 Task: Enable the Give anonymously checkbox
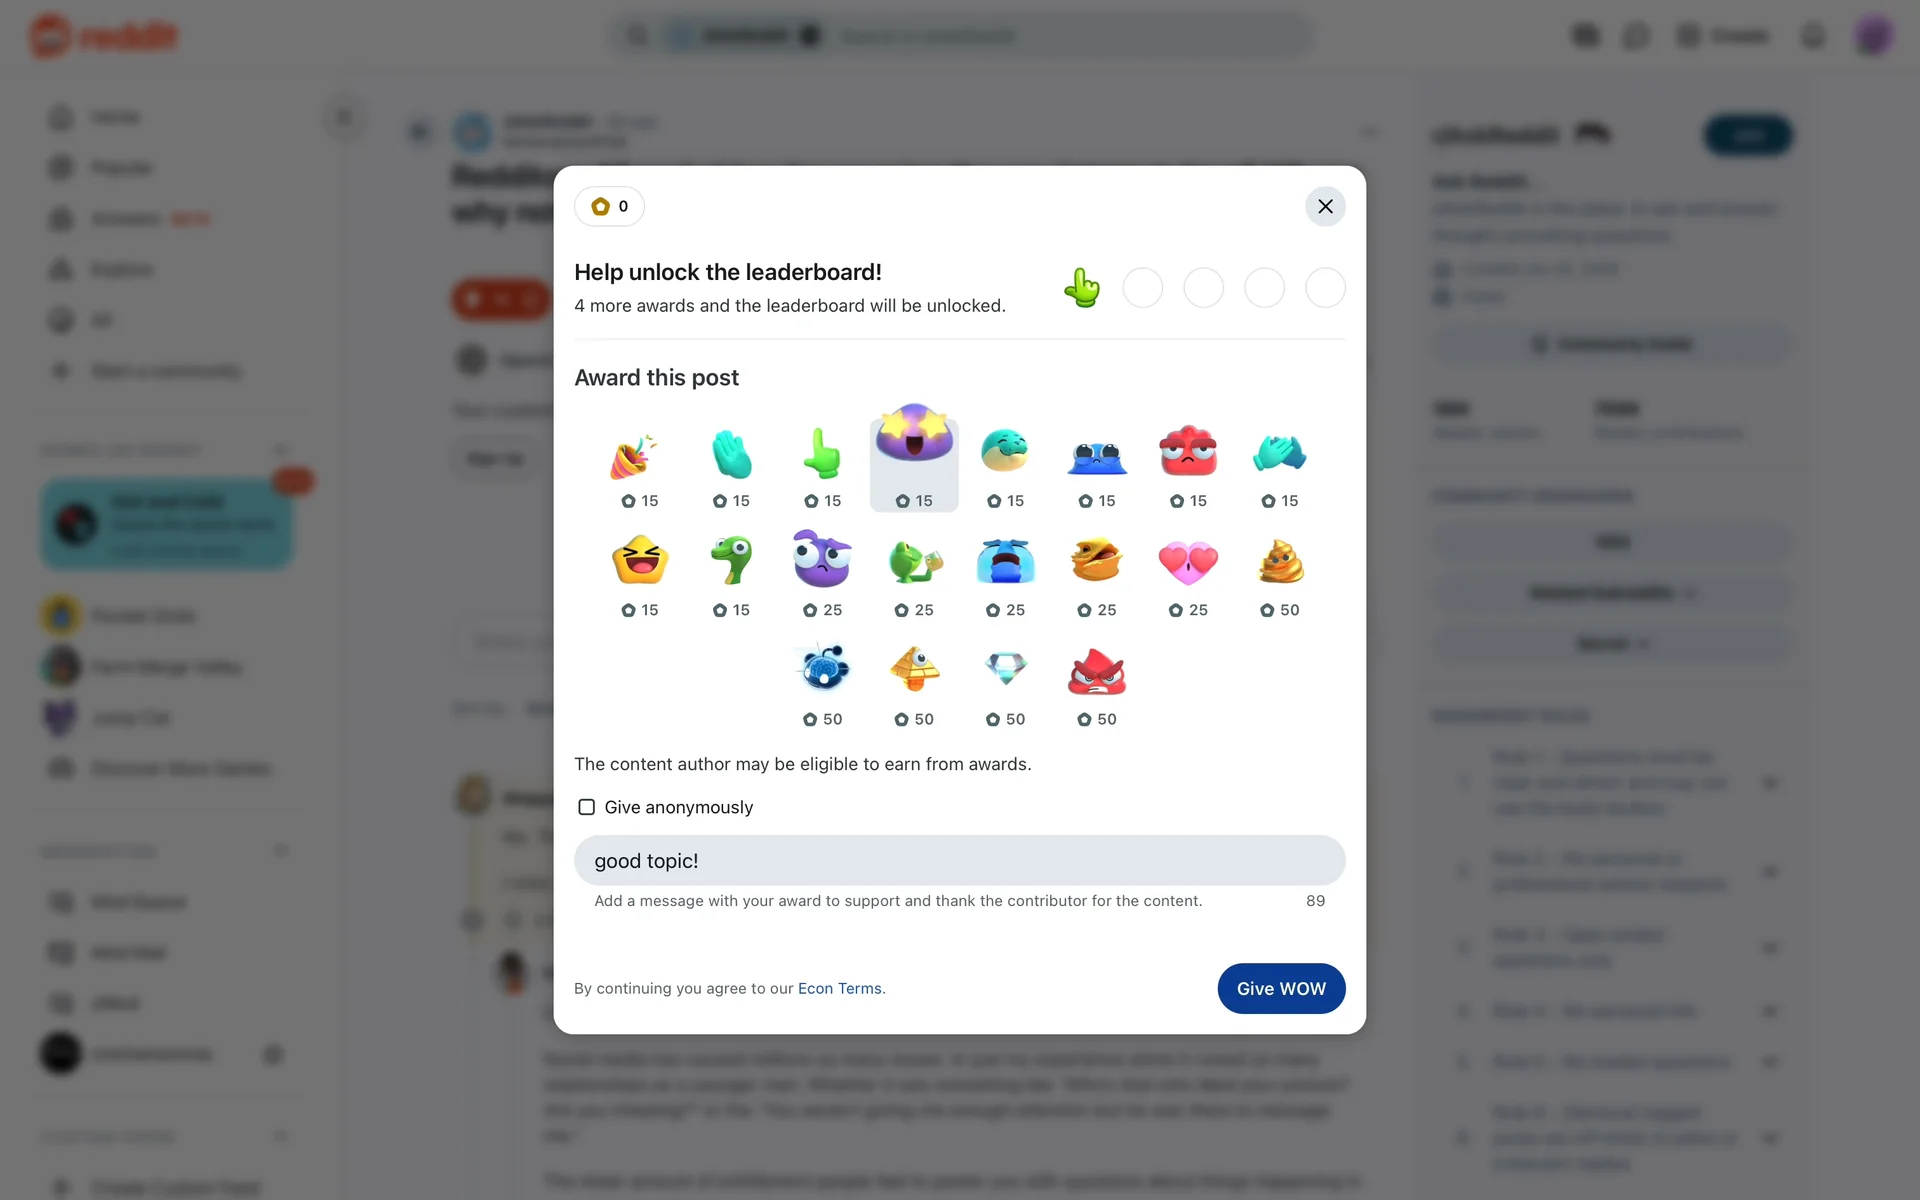pos(587,807)
